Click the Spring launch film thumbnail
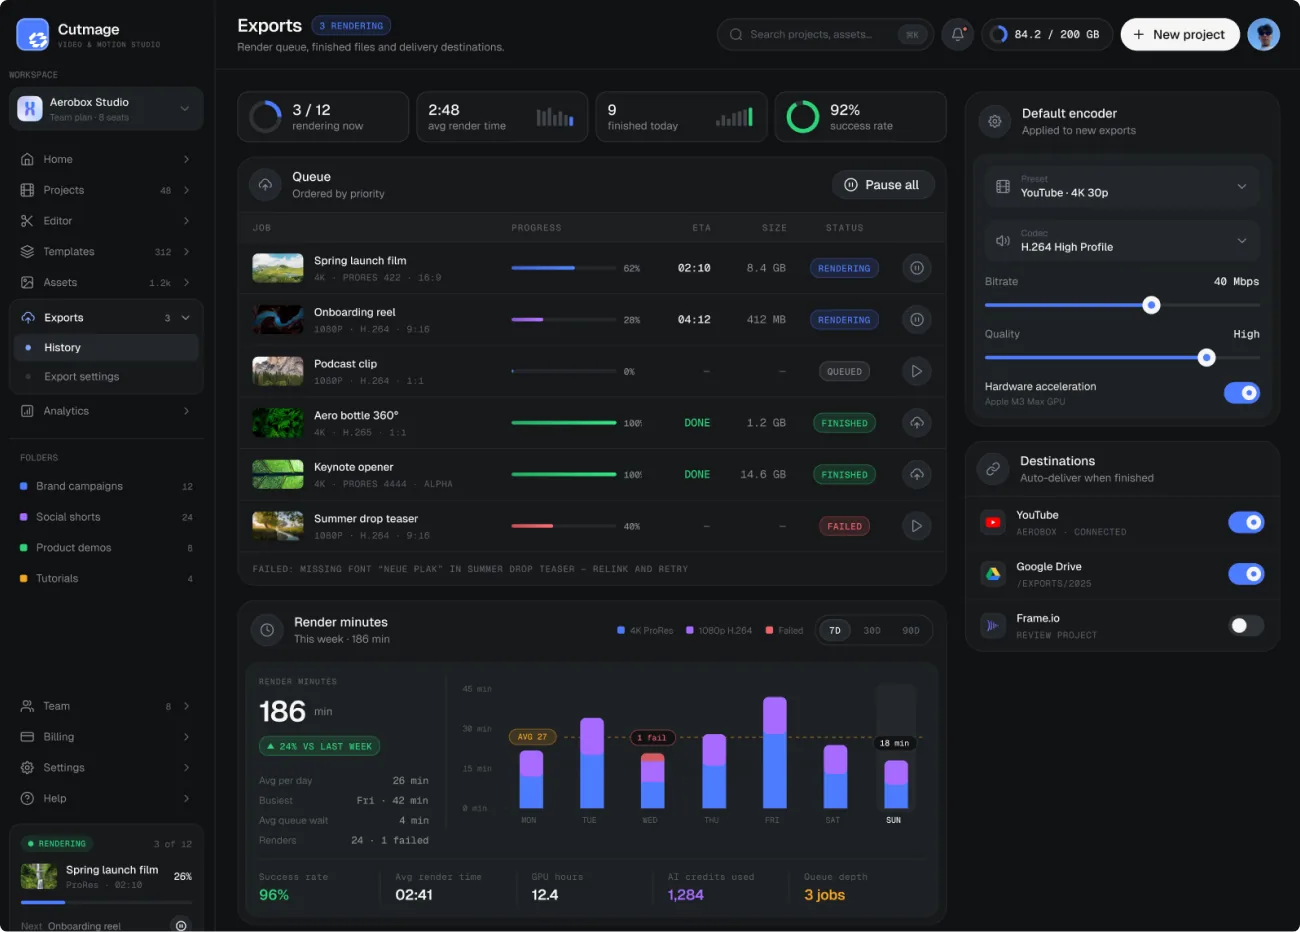 [x=278, y=268]
